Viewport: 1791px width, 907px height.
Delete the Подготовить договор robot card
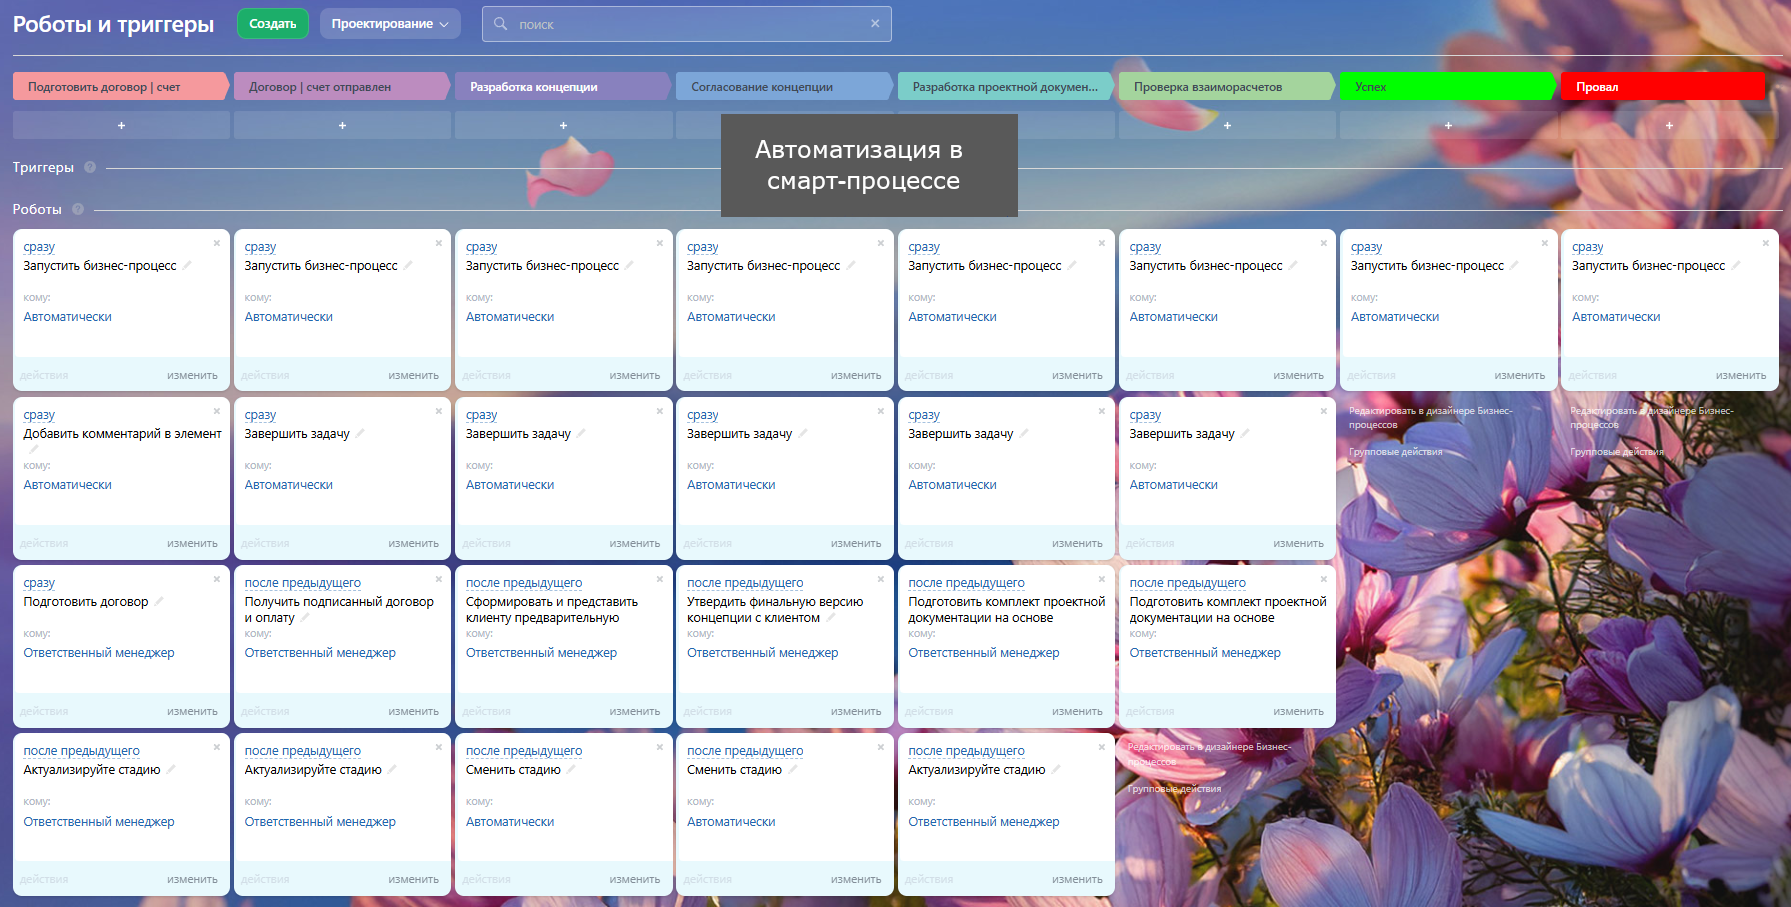217,579
